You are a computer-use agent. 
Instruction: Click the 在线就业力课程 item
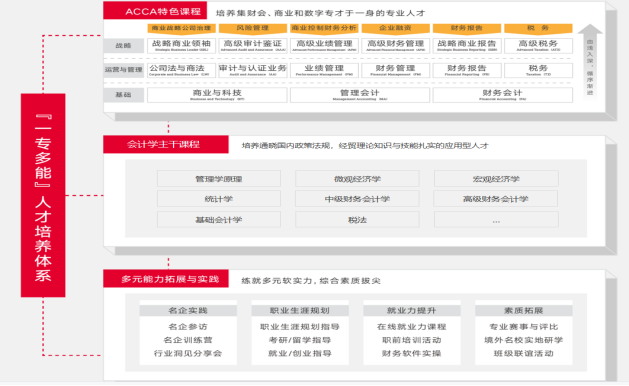[412, 327]
